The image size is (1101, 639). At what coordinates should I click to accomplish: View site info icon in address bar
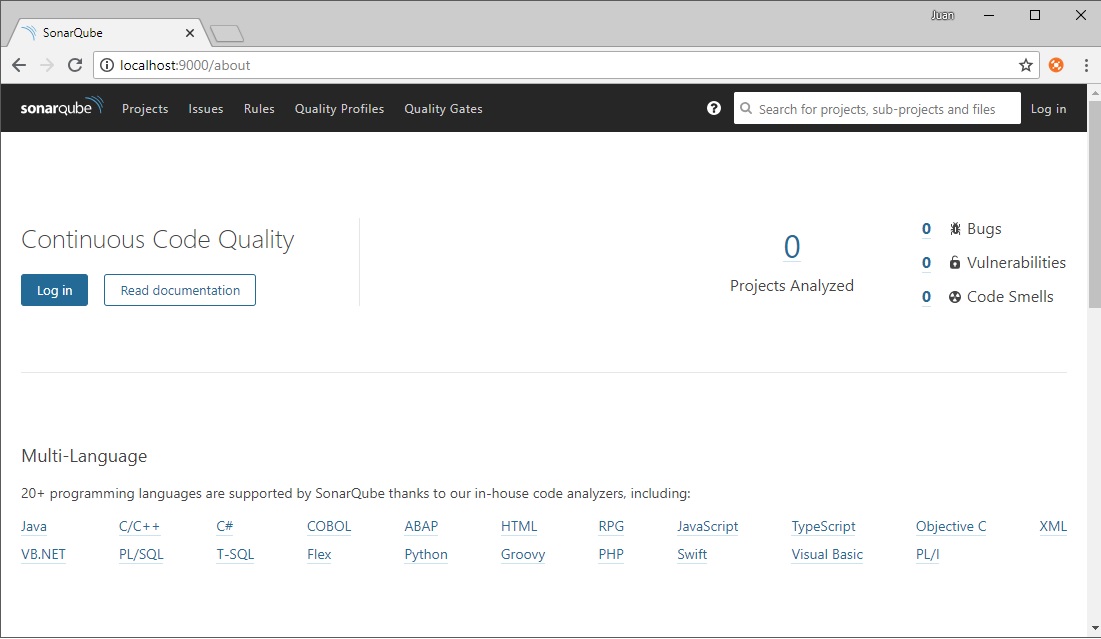pyautogui.click(x=107, y=65)
